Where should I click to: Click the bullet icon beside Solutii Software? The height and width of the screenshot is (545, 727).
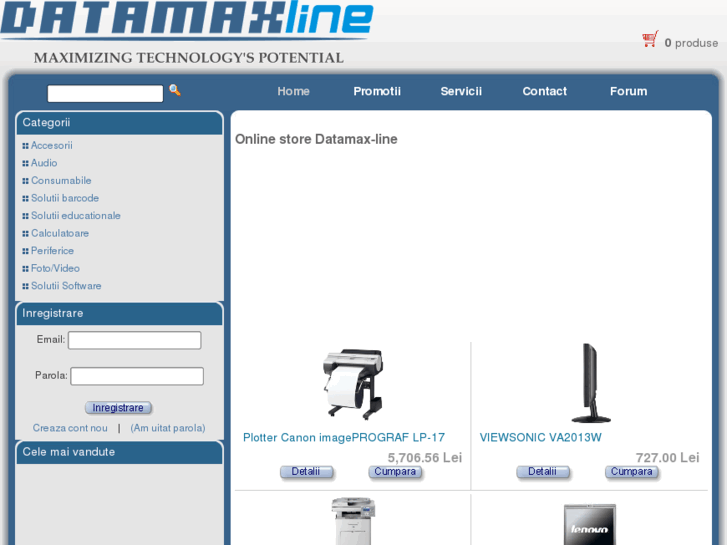(x=26, y=286)
